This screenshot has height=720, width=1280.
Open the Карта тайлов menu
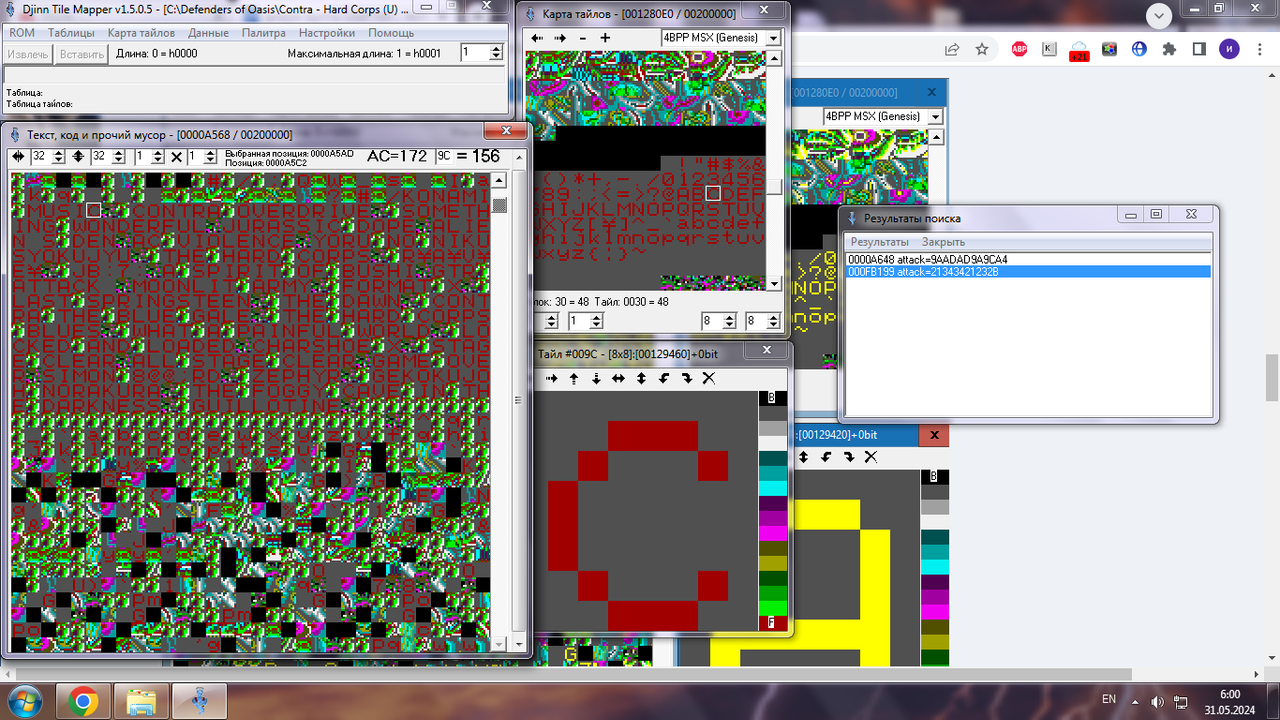tap(141, 33)
